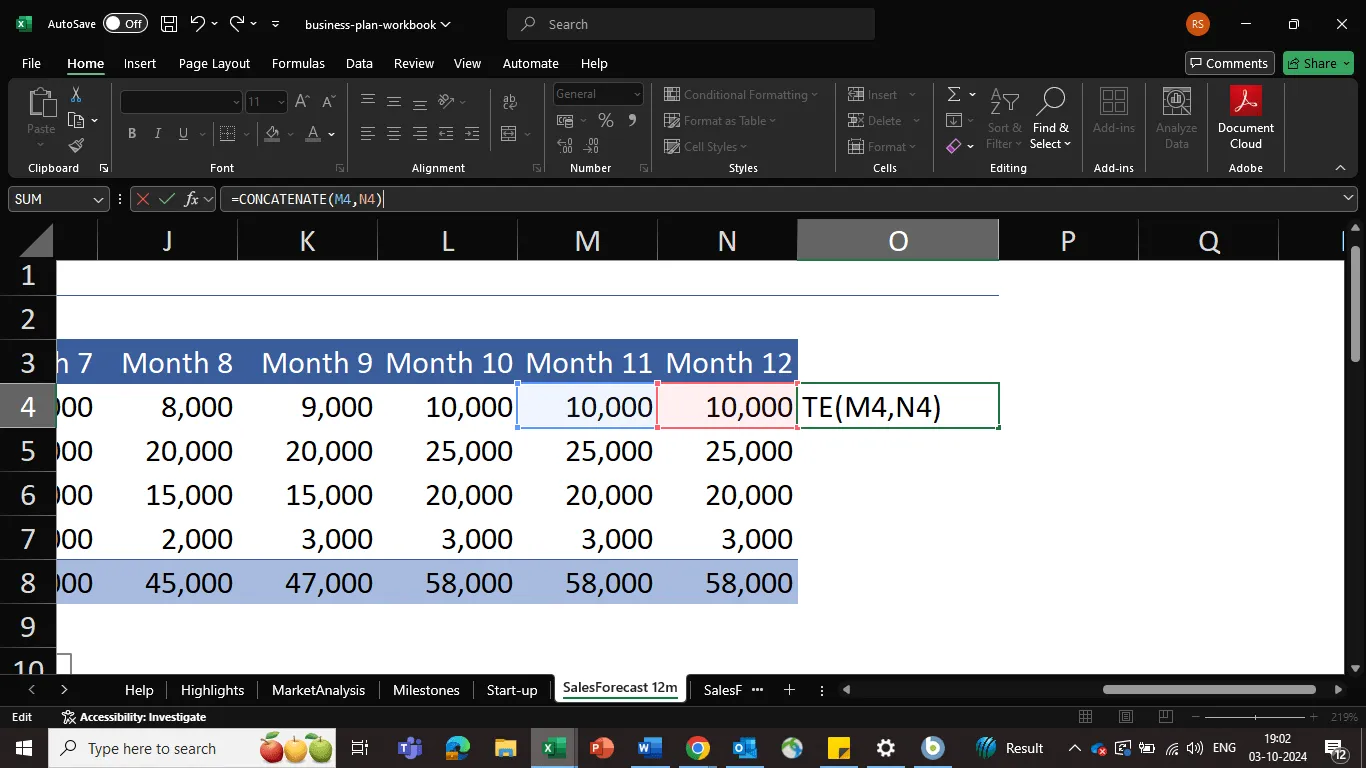
Task: Open the Name Box dropdown arrow
Action: click(x=98, y=199)
